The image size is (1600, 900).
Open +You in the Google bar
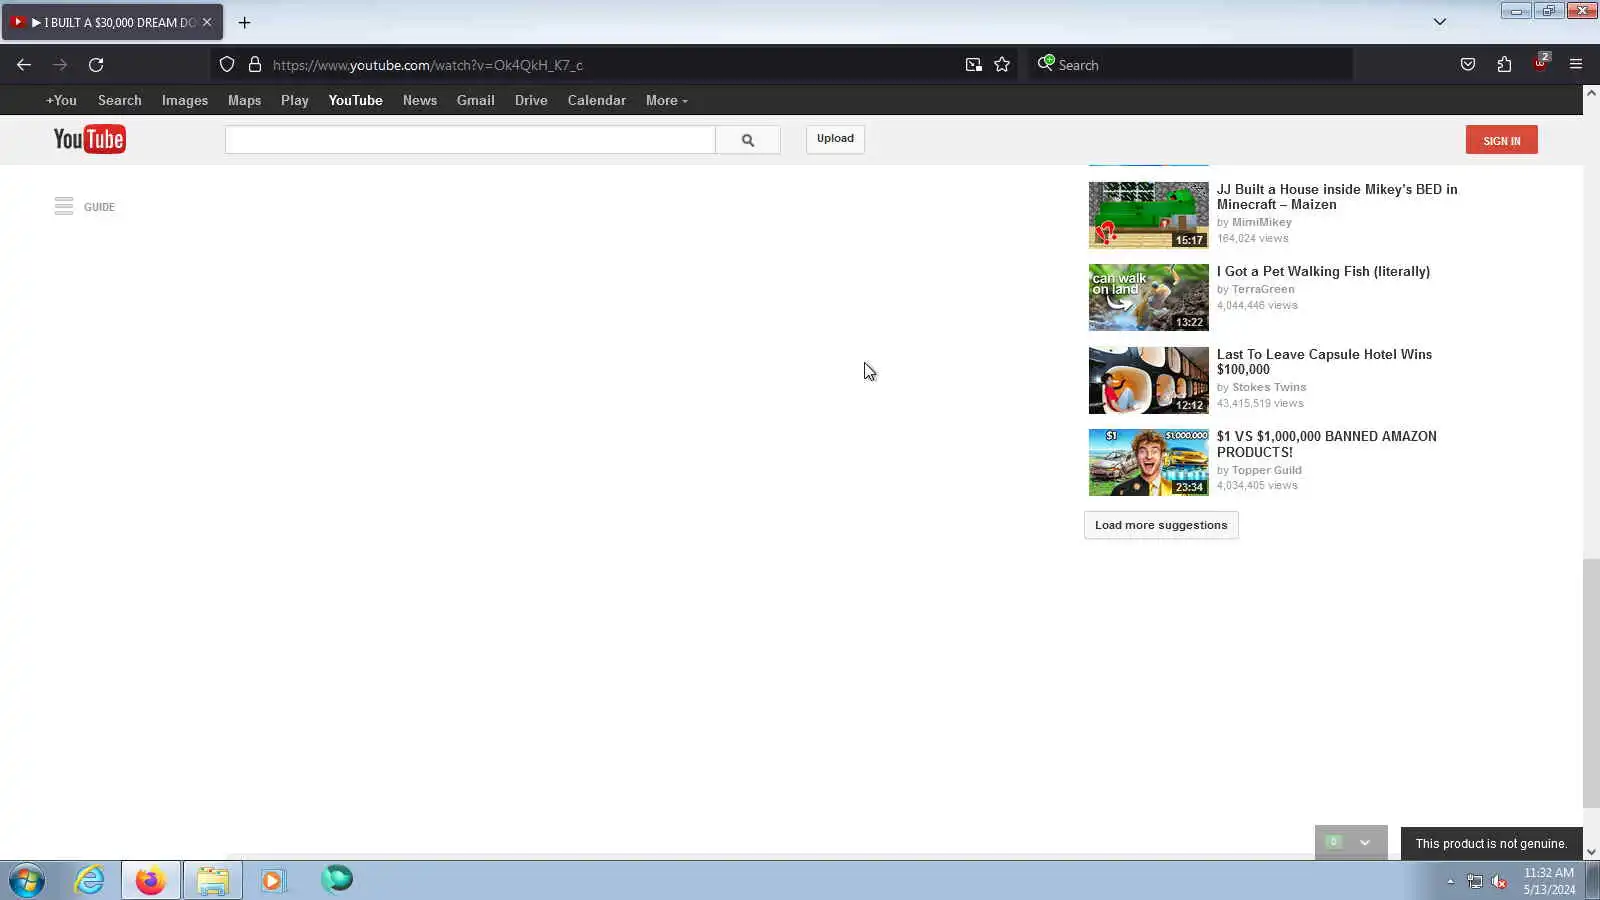[x=61, y=100]
